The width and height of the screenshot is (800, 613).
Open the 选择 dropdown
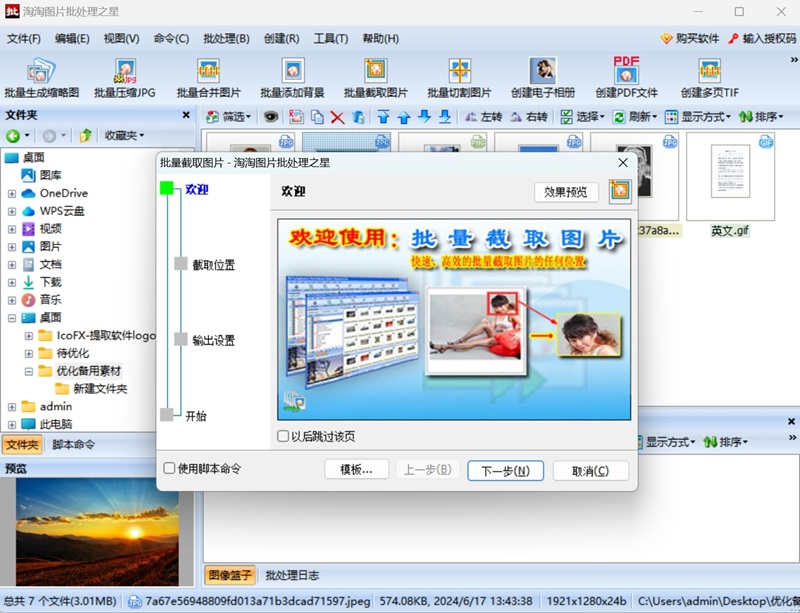tap(582, 117)
